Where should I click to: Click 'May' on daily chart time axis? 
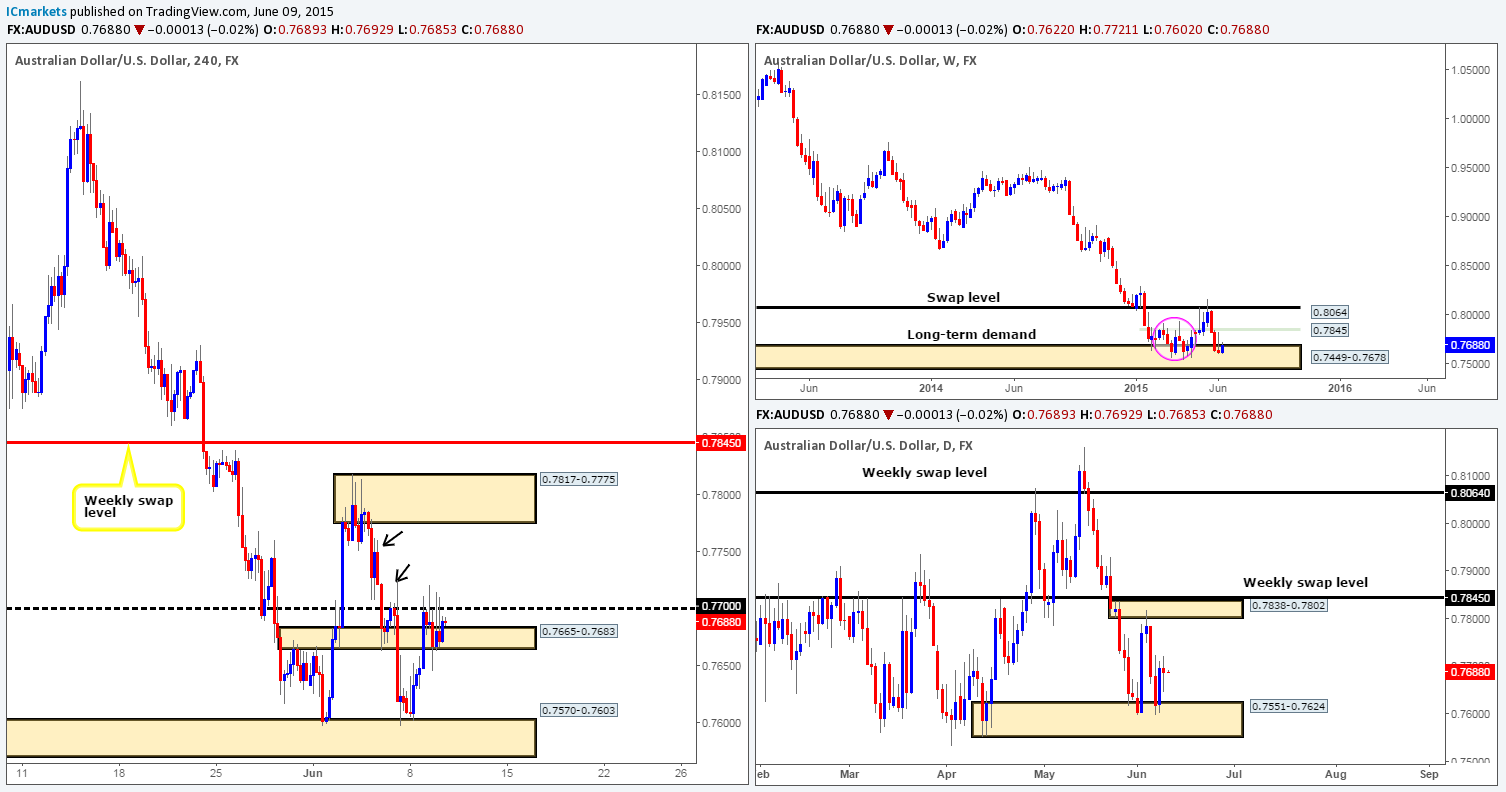(x=1044, y=773)
